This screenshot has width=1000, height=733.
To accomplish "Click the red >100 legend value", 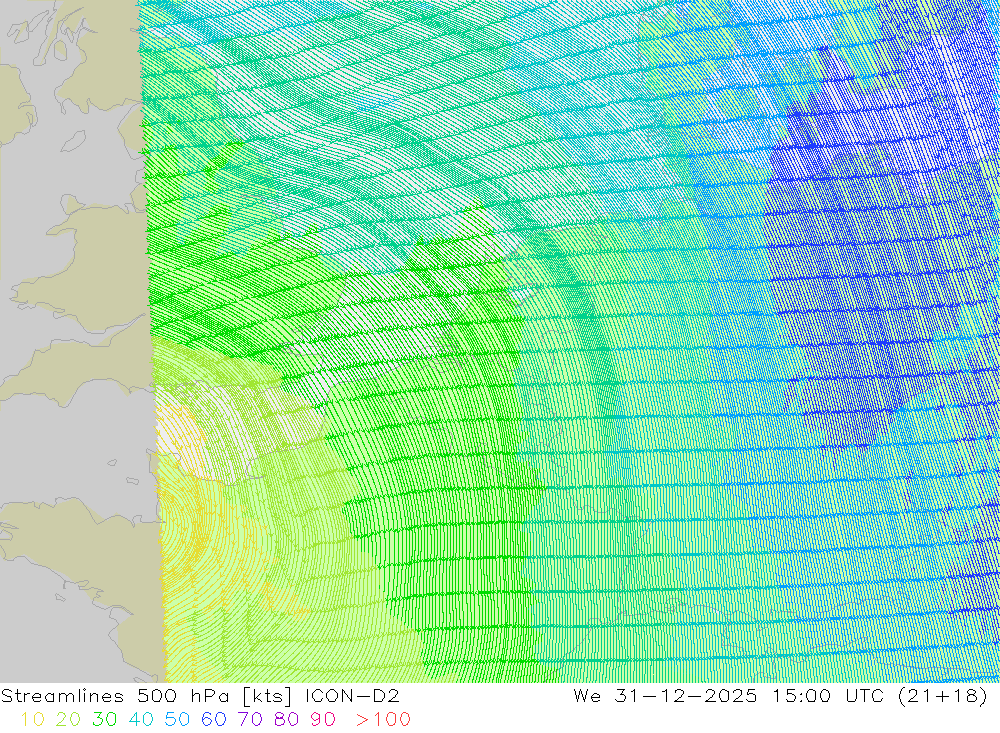I will click(x=383, y=720).
